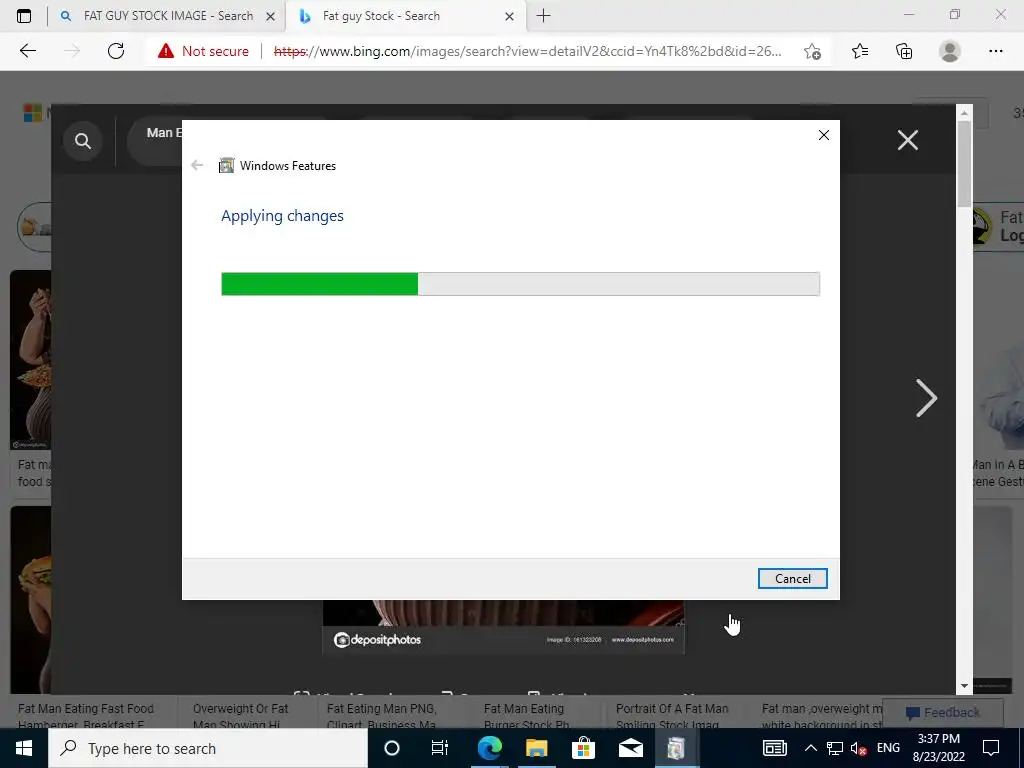Open Fat Eating Man PNG result
Viewport: 1024px width, 768px height.
coord(382,716)
